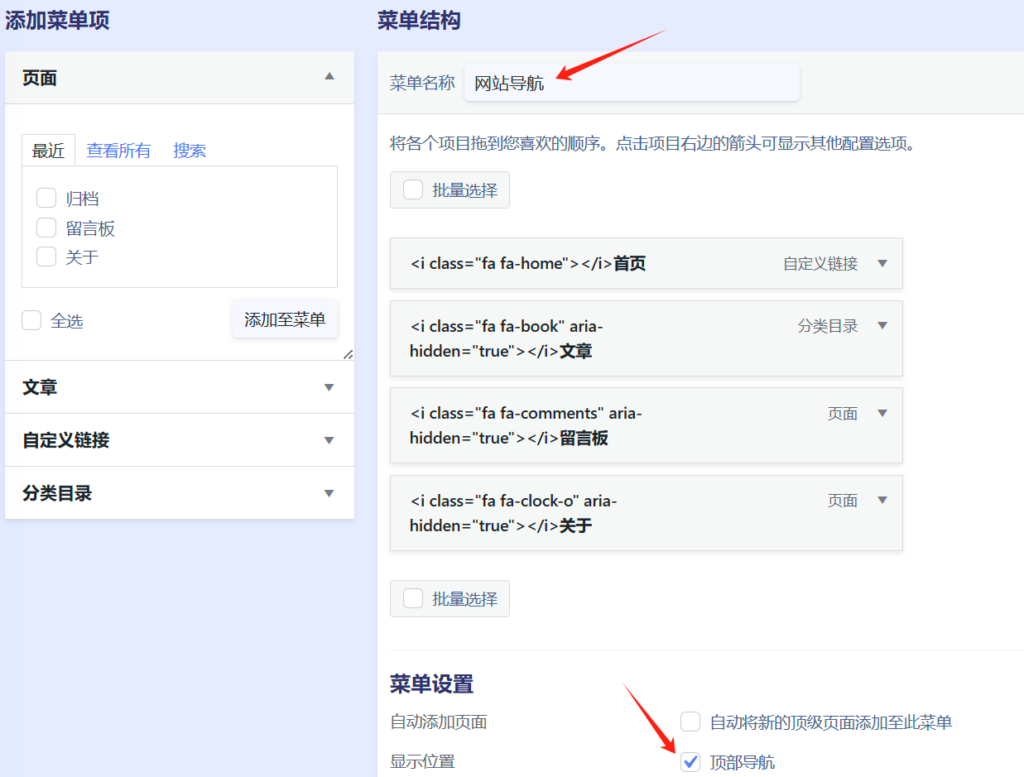This screenshot has height=777, width=1024.
Task: Click the 添加至菜单 button
Action: [285, 320]
